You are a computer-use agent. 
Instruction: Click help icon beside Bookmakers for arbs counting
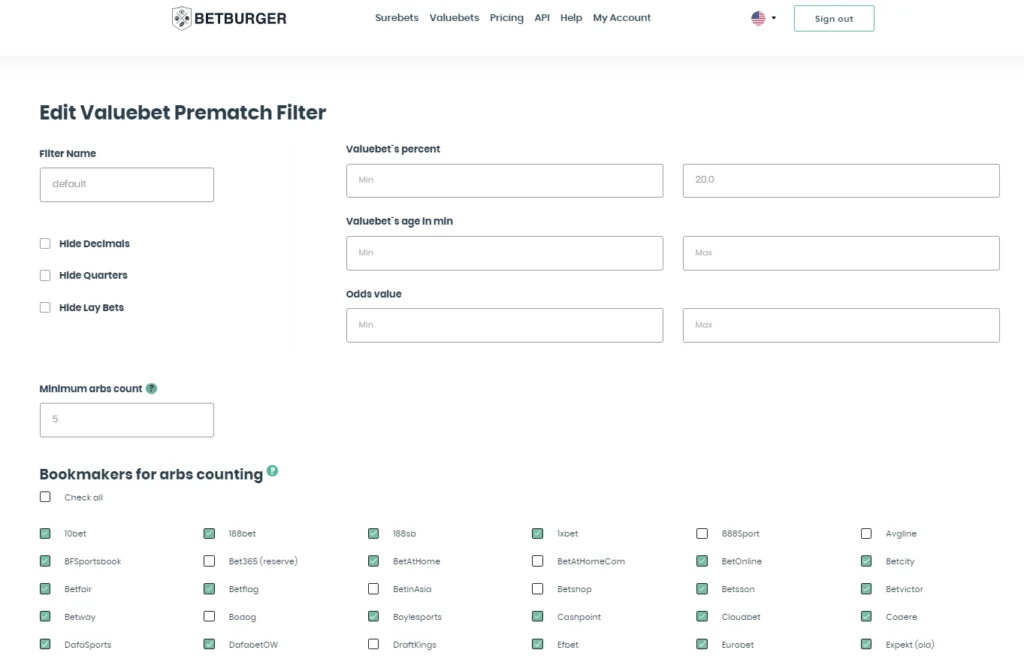click(272, 471)
